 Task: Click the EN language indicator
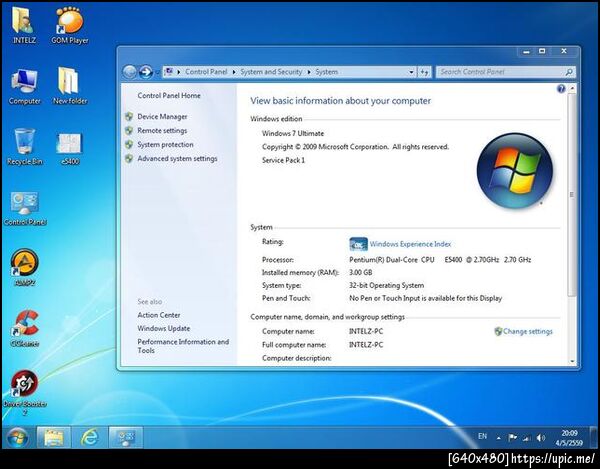click(x=483, y=436)
